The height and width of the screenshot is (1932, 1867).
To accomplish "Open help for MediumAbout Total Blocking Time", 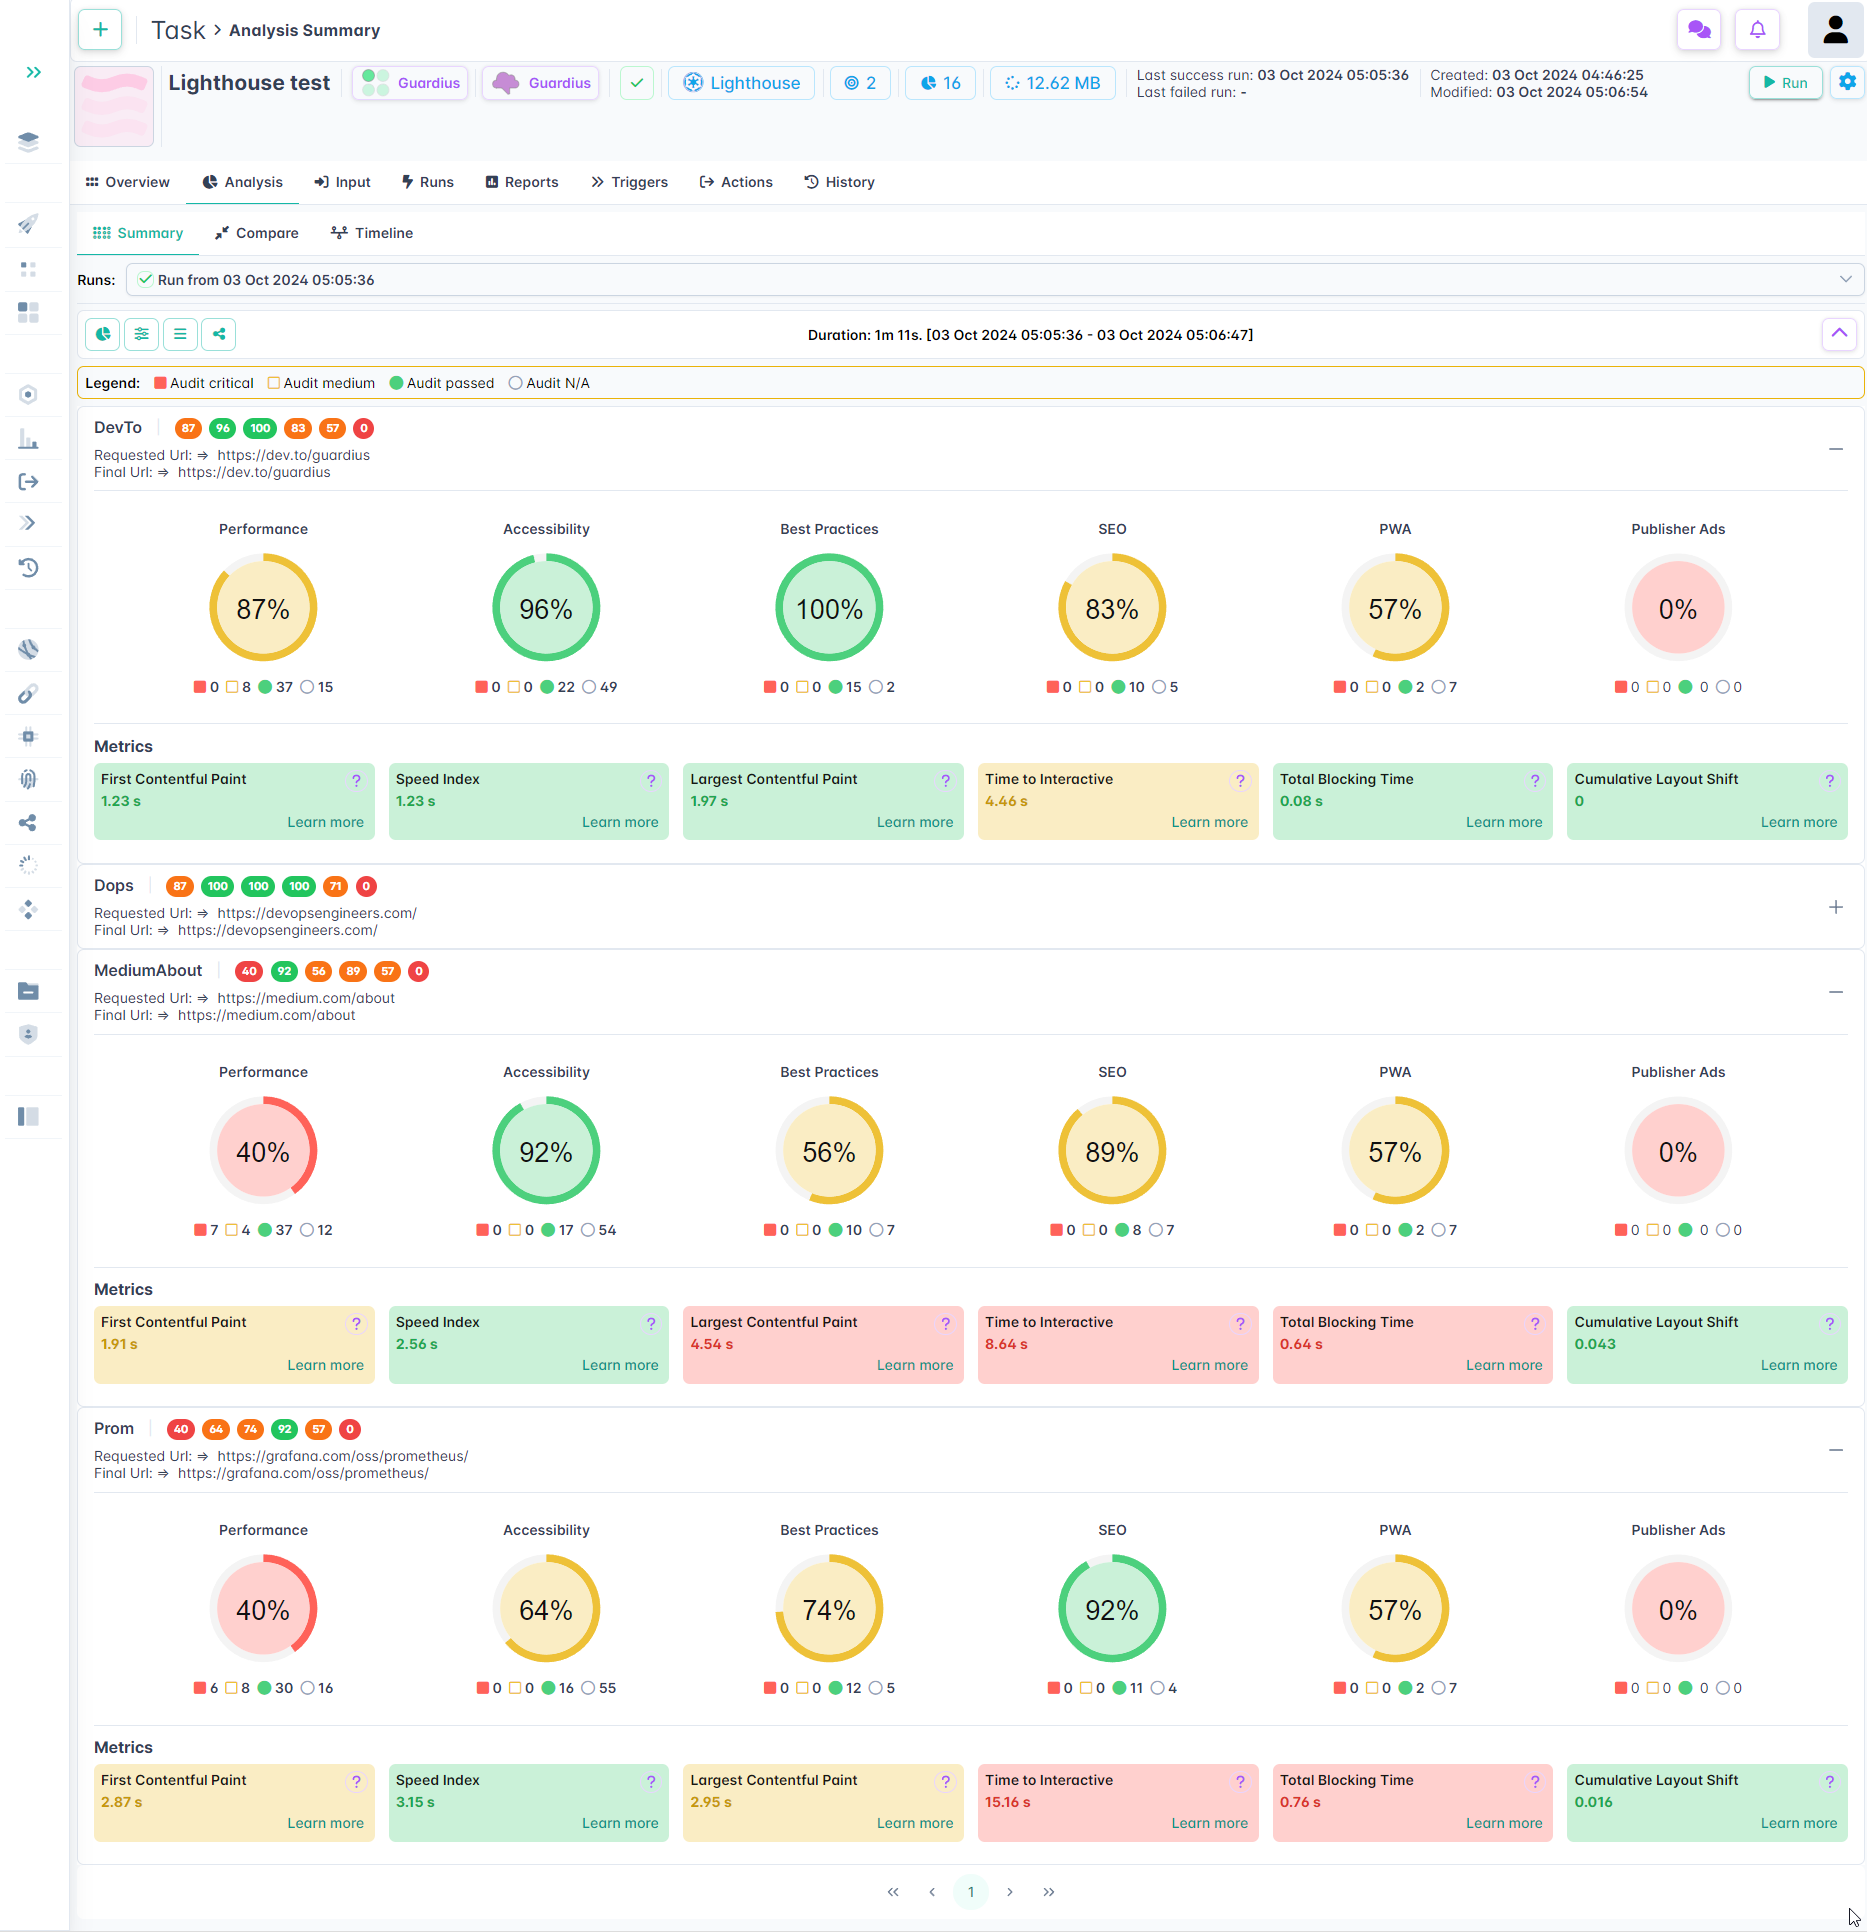I will click(x=1535, y=1324).
